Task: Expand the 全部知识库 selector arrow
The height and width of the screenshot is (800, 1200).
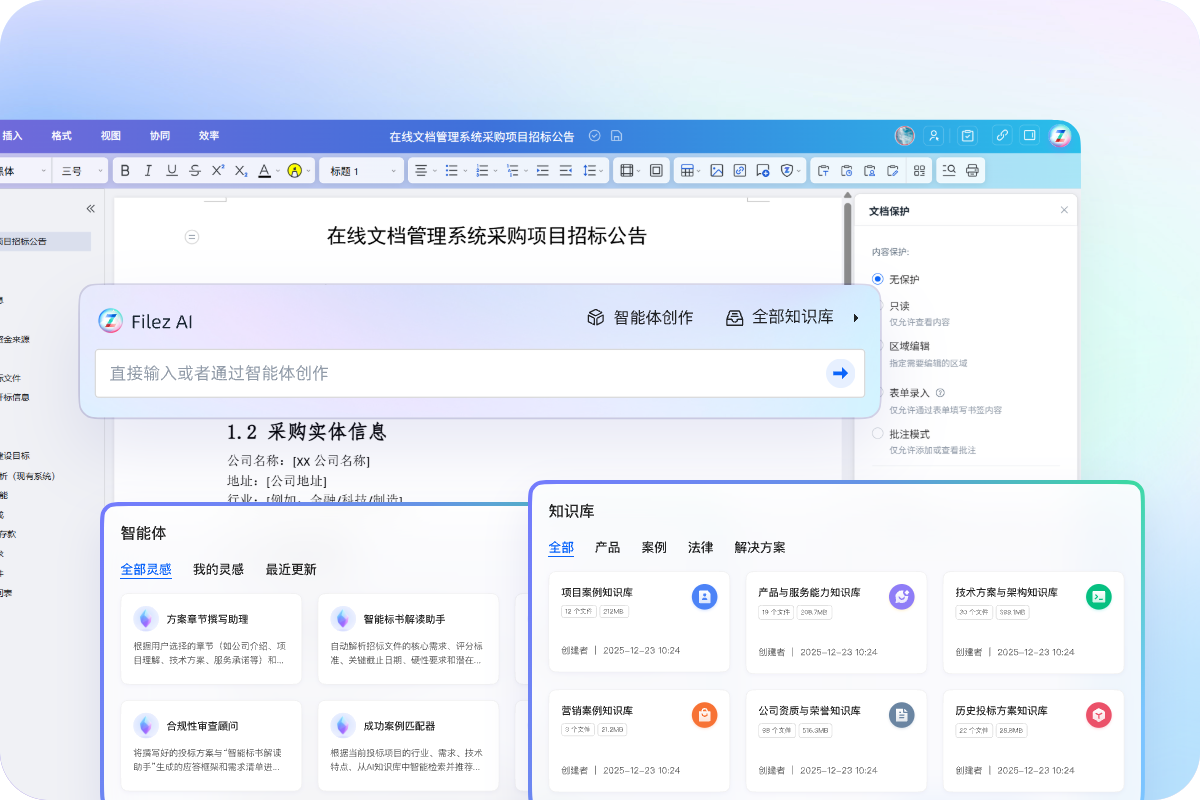Action: (x=856, y=318)
